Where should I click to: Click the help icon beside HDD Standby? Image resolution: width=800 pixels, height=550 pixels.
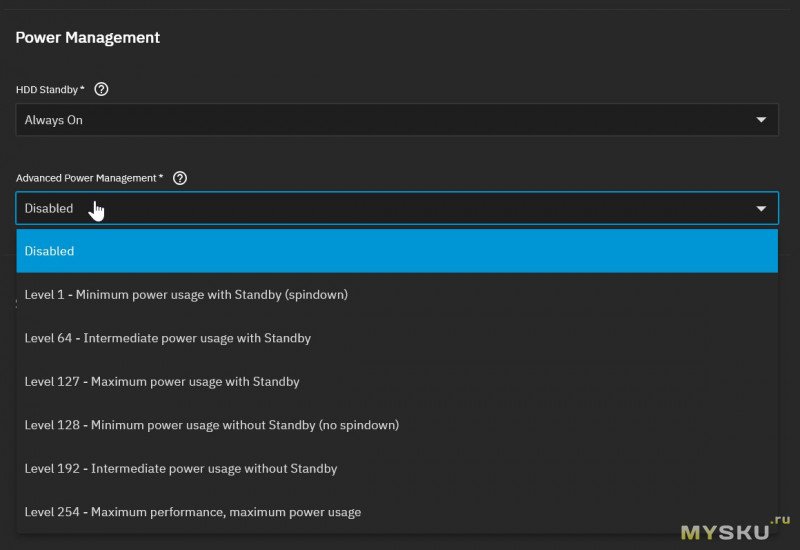point(101,89)
